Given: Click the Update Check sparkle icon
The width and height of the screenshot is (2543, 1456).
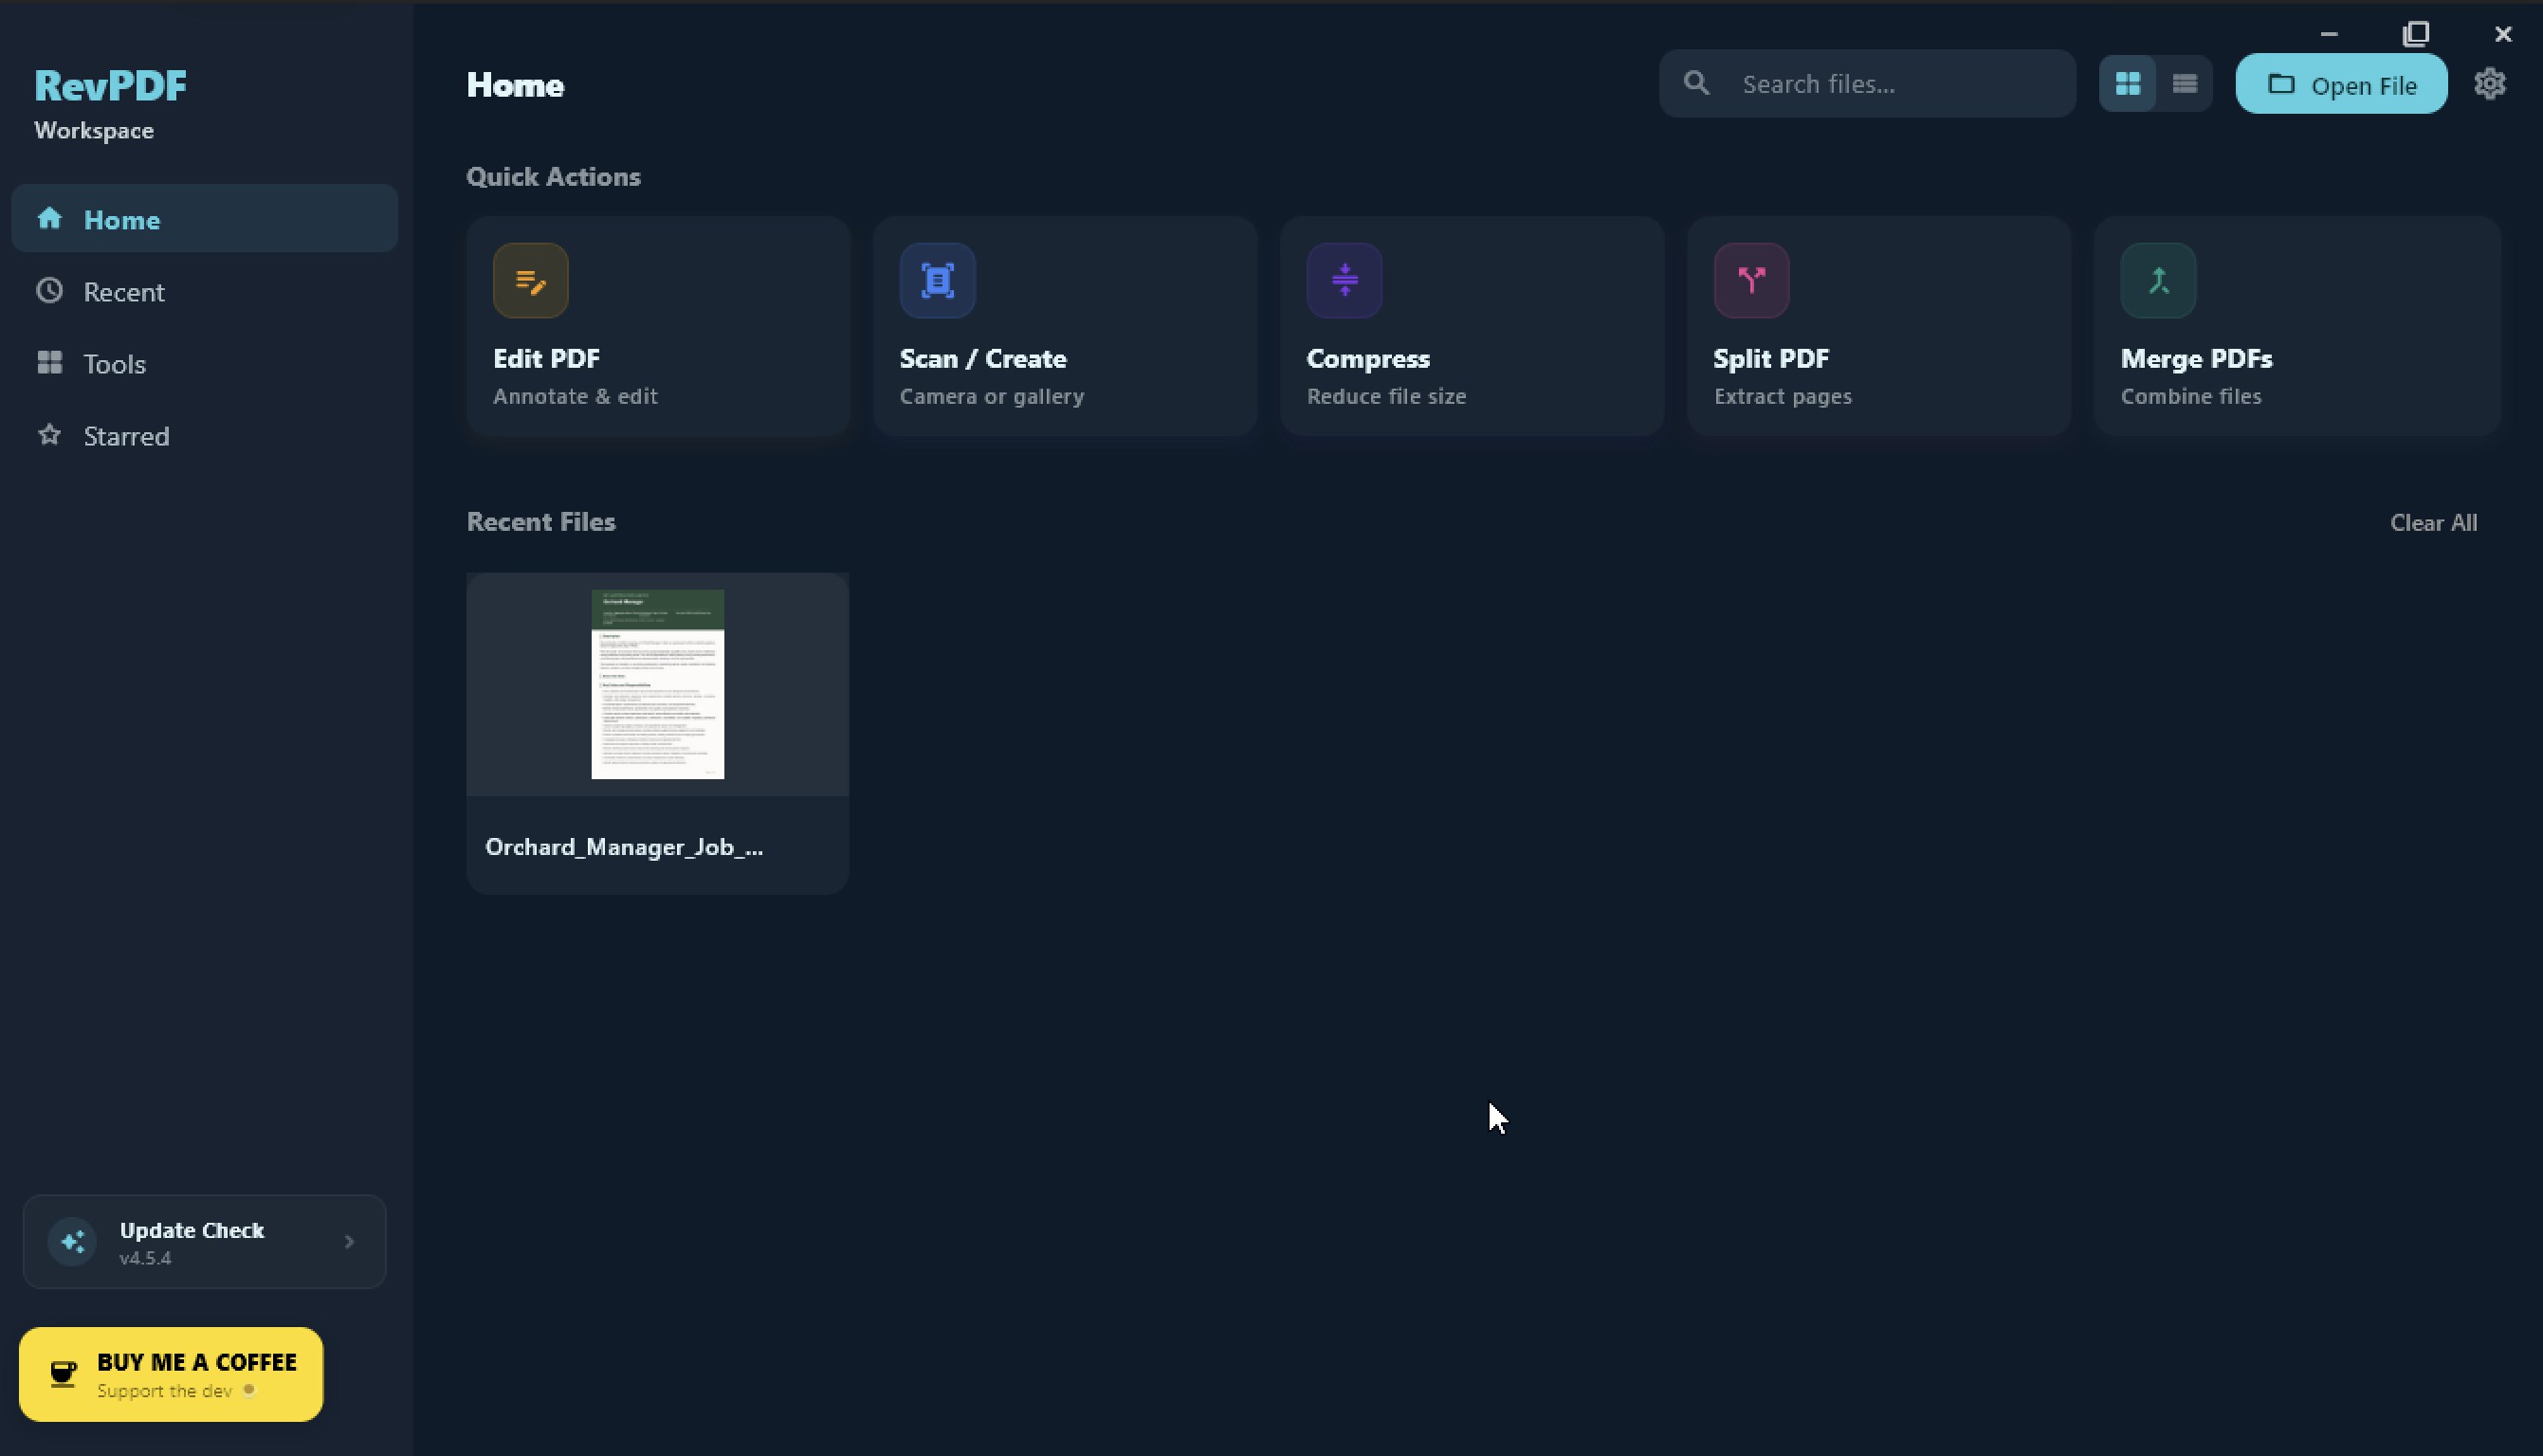Looking at the screenshot, I should [72, 1241].
